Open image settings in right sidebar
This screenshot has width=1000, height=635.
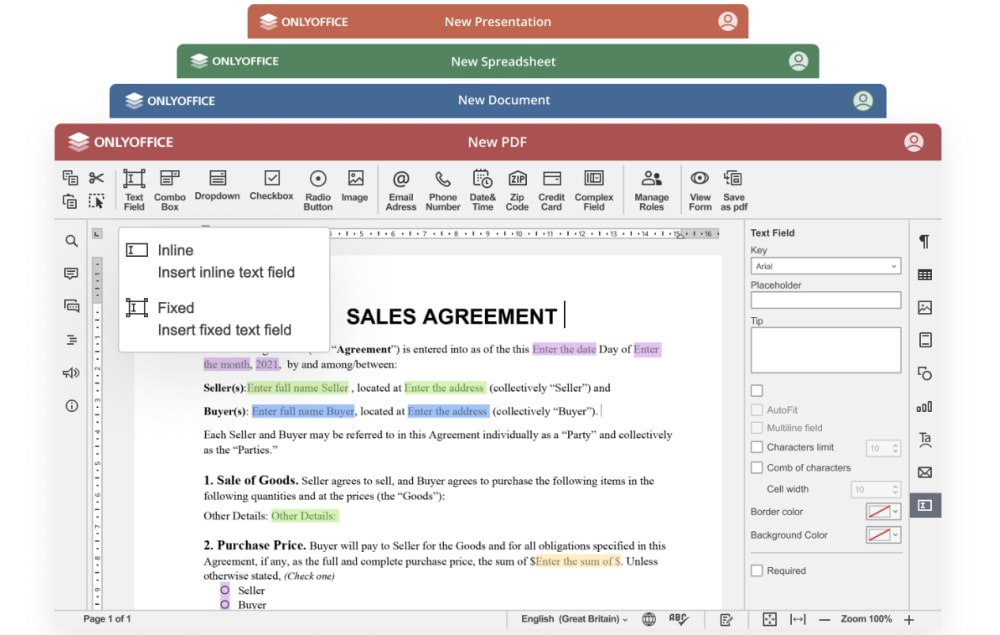pyautogui.click(x=925, y=307)
